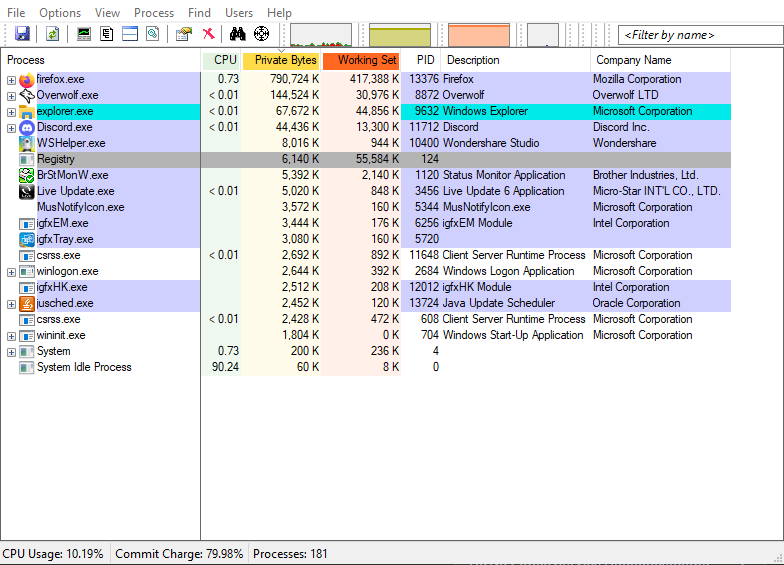Viewport: 784px width, 565px height.
Task: Sort by the Process column header
Action: tap(100, 60)
